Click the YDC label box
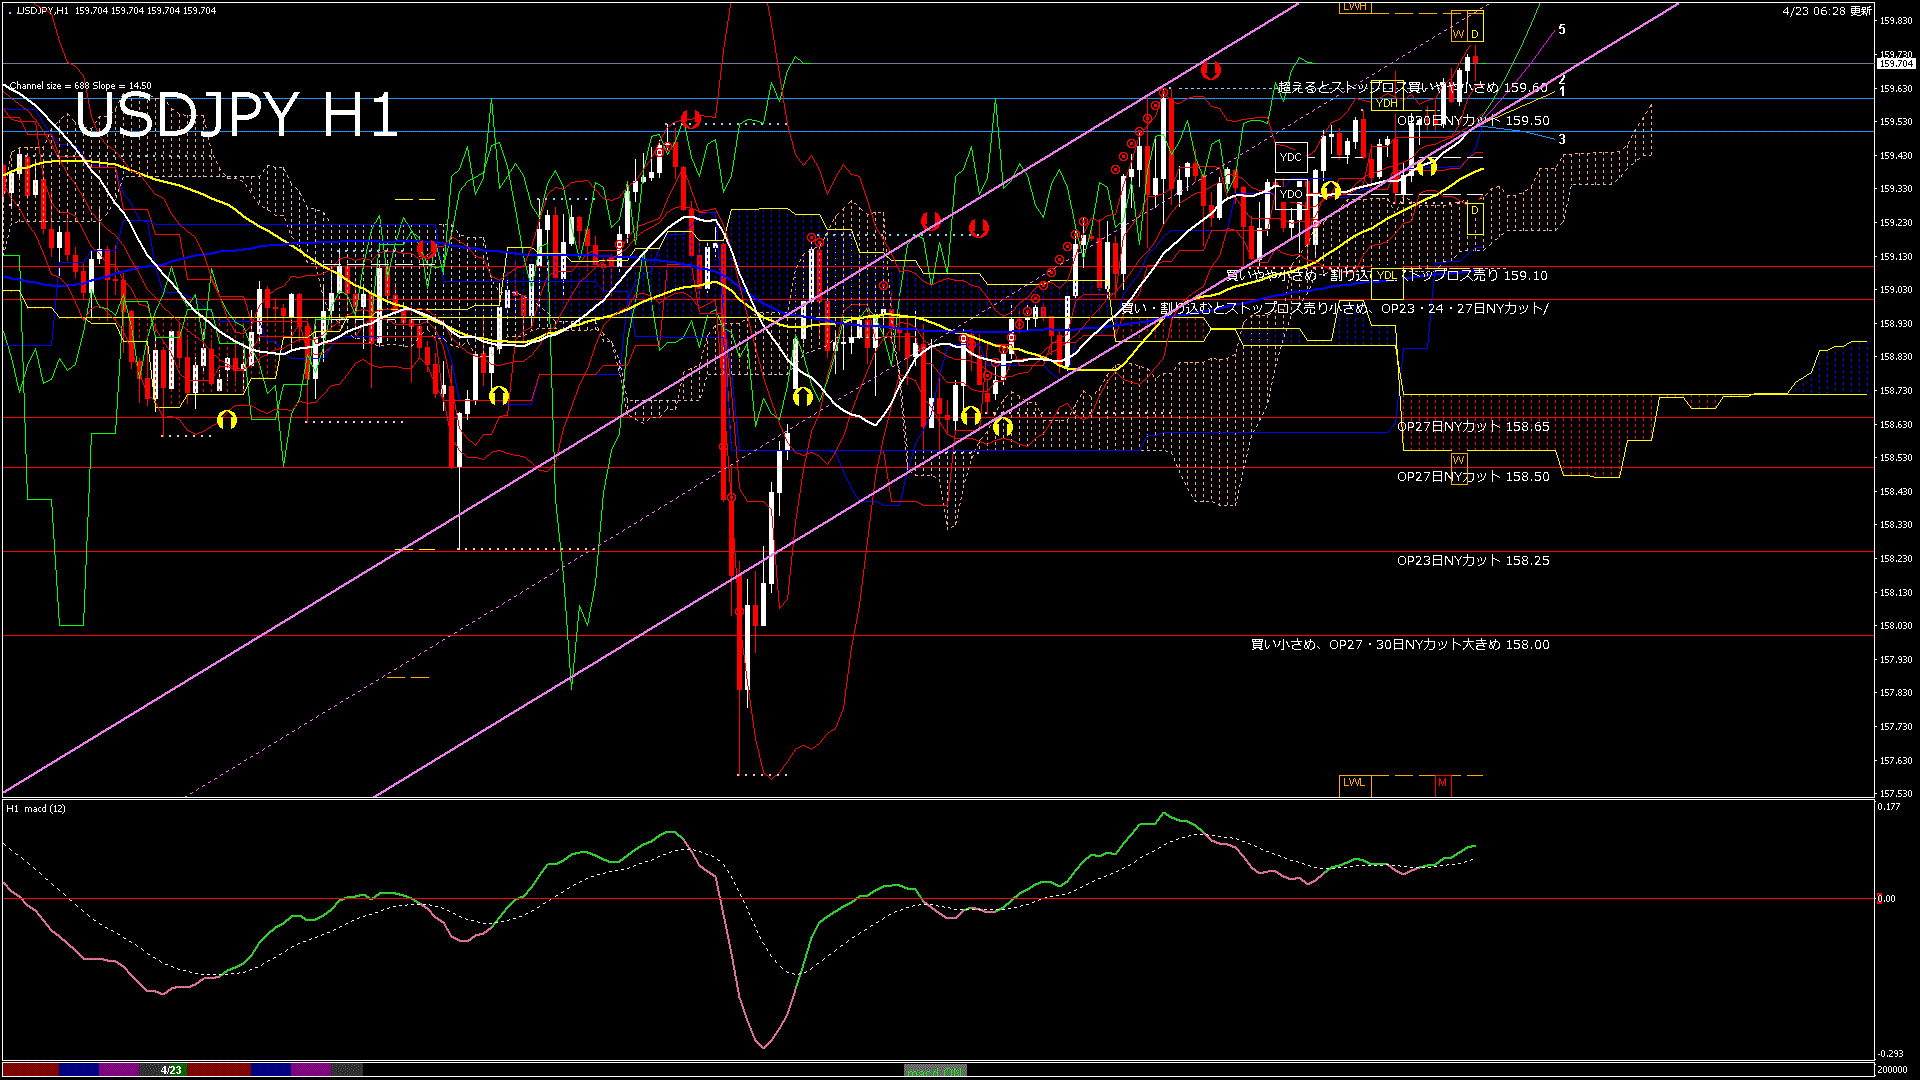Viewport: 1920px width, 1080px height. click(x=1291, y=157)
